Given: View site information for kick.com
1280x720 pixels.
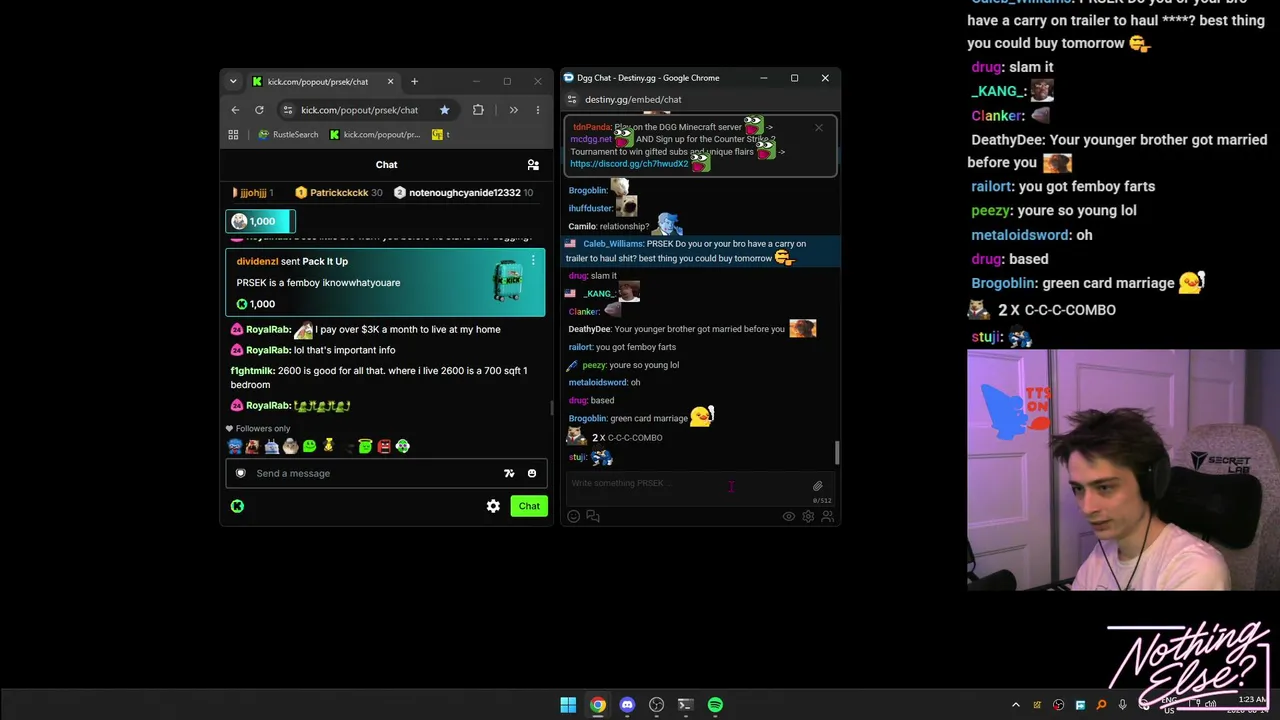Looking at the screenshot, I should click(288, 110).
